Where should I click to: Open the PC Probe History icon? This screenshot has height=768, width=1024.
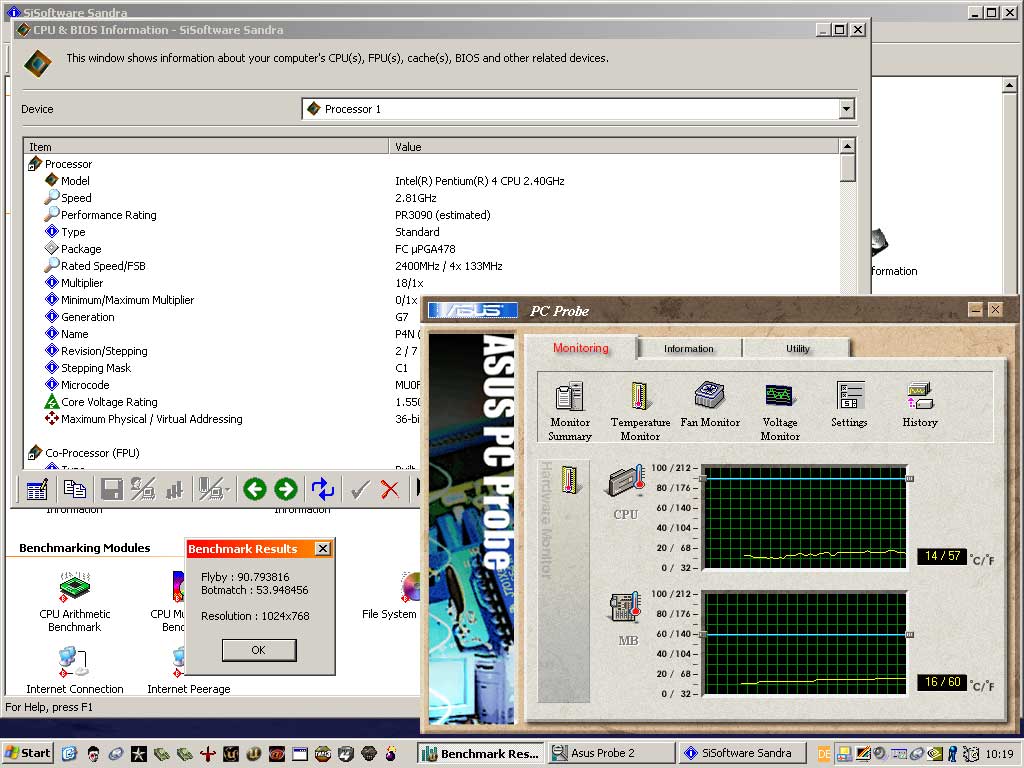[919, 396]
